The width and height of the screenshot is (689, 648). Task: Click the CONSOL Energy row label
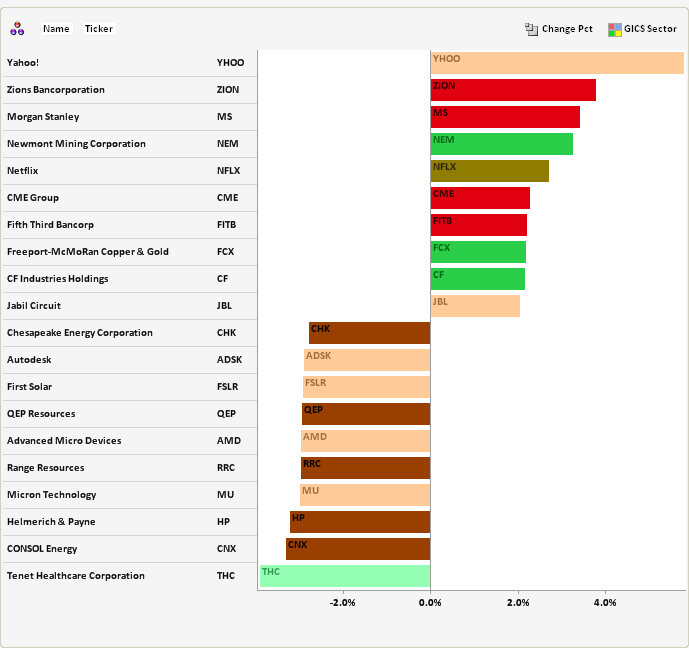click(42, 549)
